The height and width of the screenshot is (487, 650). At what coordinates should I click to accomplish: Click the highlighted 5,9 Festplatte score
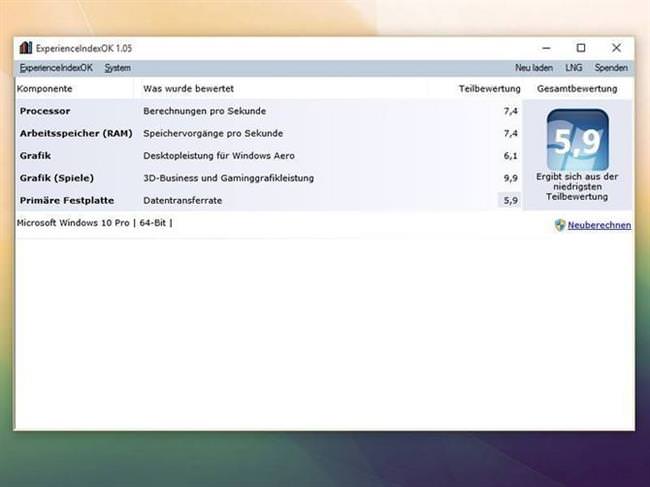coord(509,201)
